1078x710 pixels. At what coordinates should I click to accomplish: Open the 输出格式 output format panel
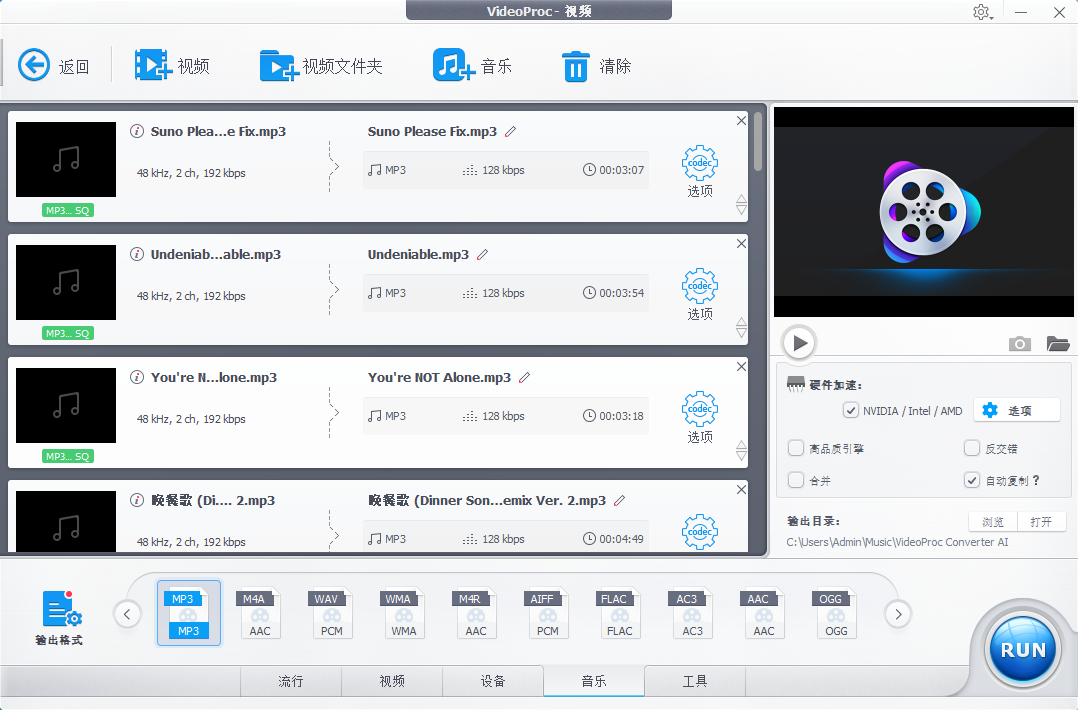(58, 610)
